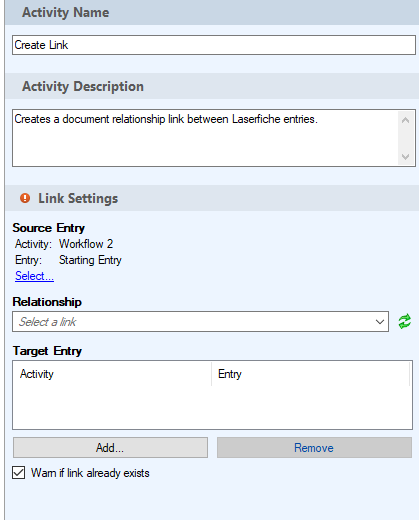419x520 pixels.
Task: Click the 'Workflow 2' source activity text
Action: click(86, 244)
